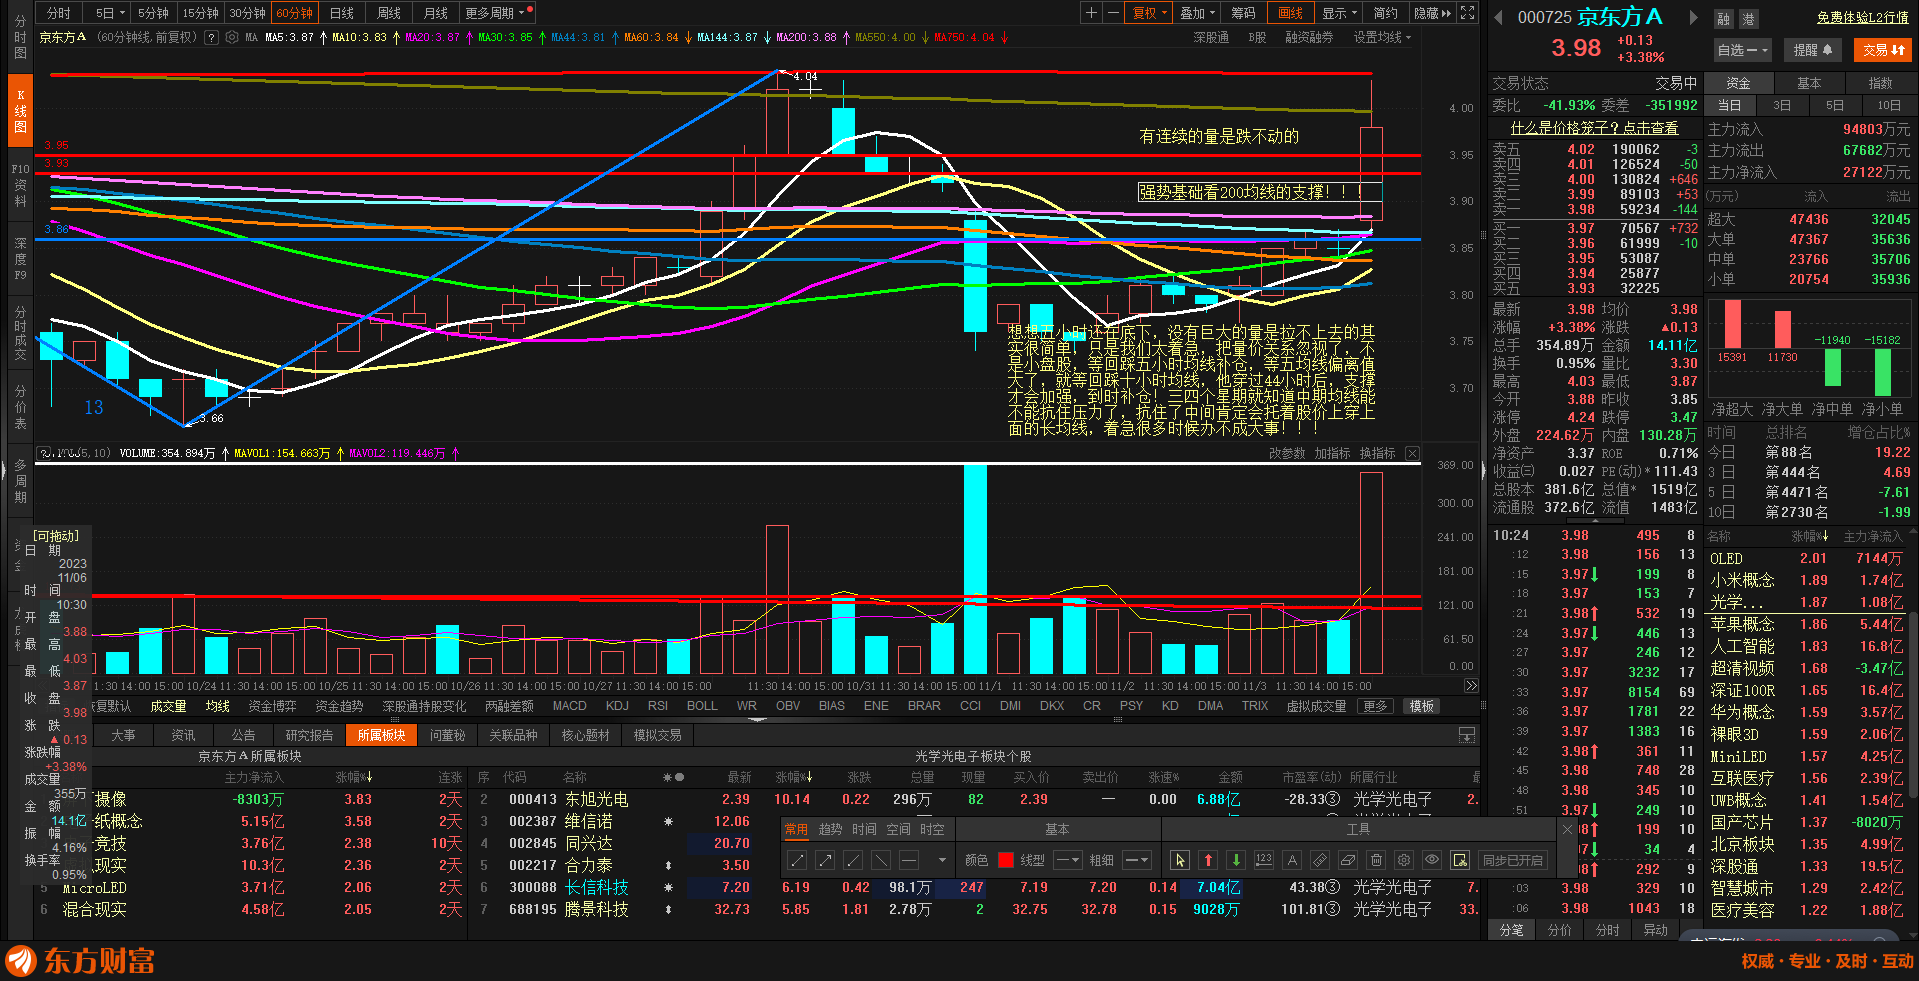1919x981 pixels.
Task: Switch to the 日线 daily chart tab
Action: click(x=342, y=13)
